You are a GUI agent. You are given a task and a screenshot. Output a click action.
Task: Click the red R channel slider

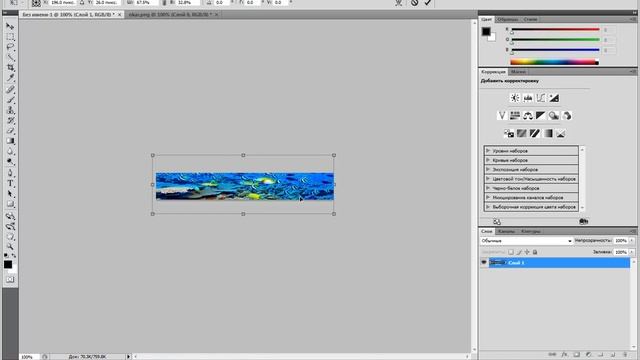[555, 29]
